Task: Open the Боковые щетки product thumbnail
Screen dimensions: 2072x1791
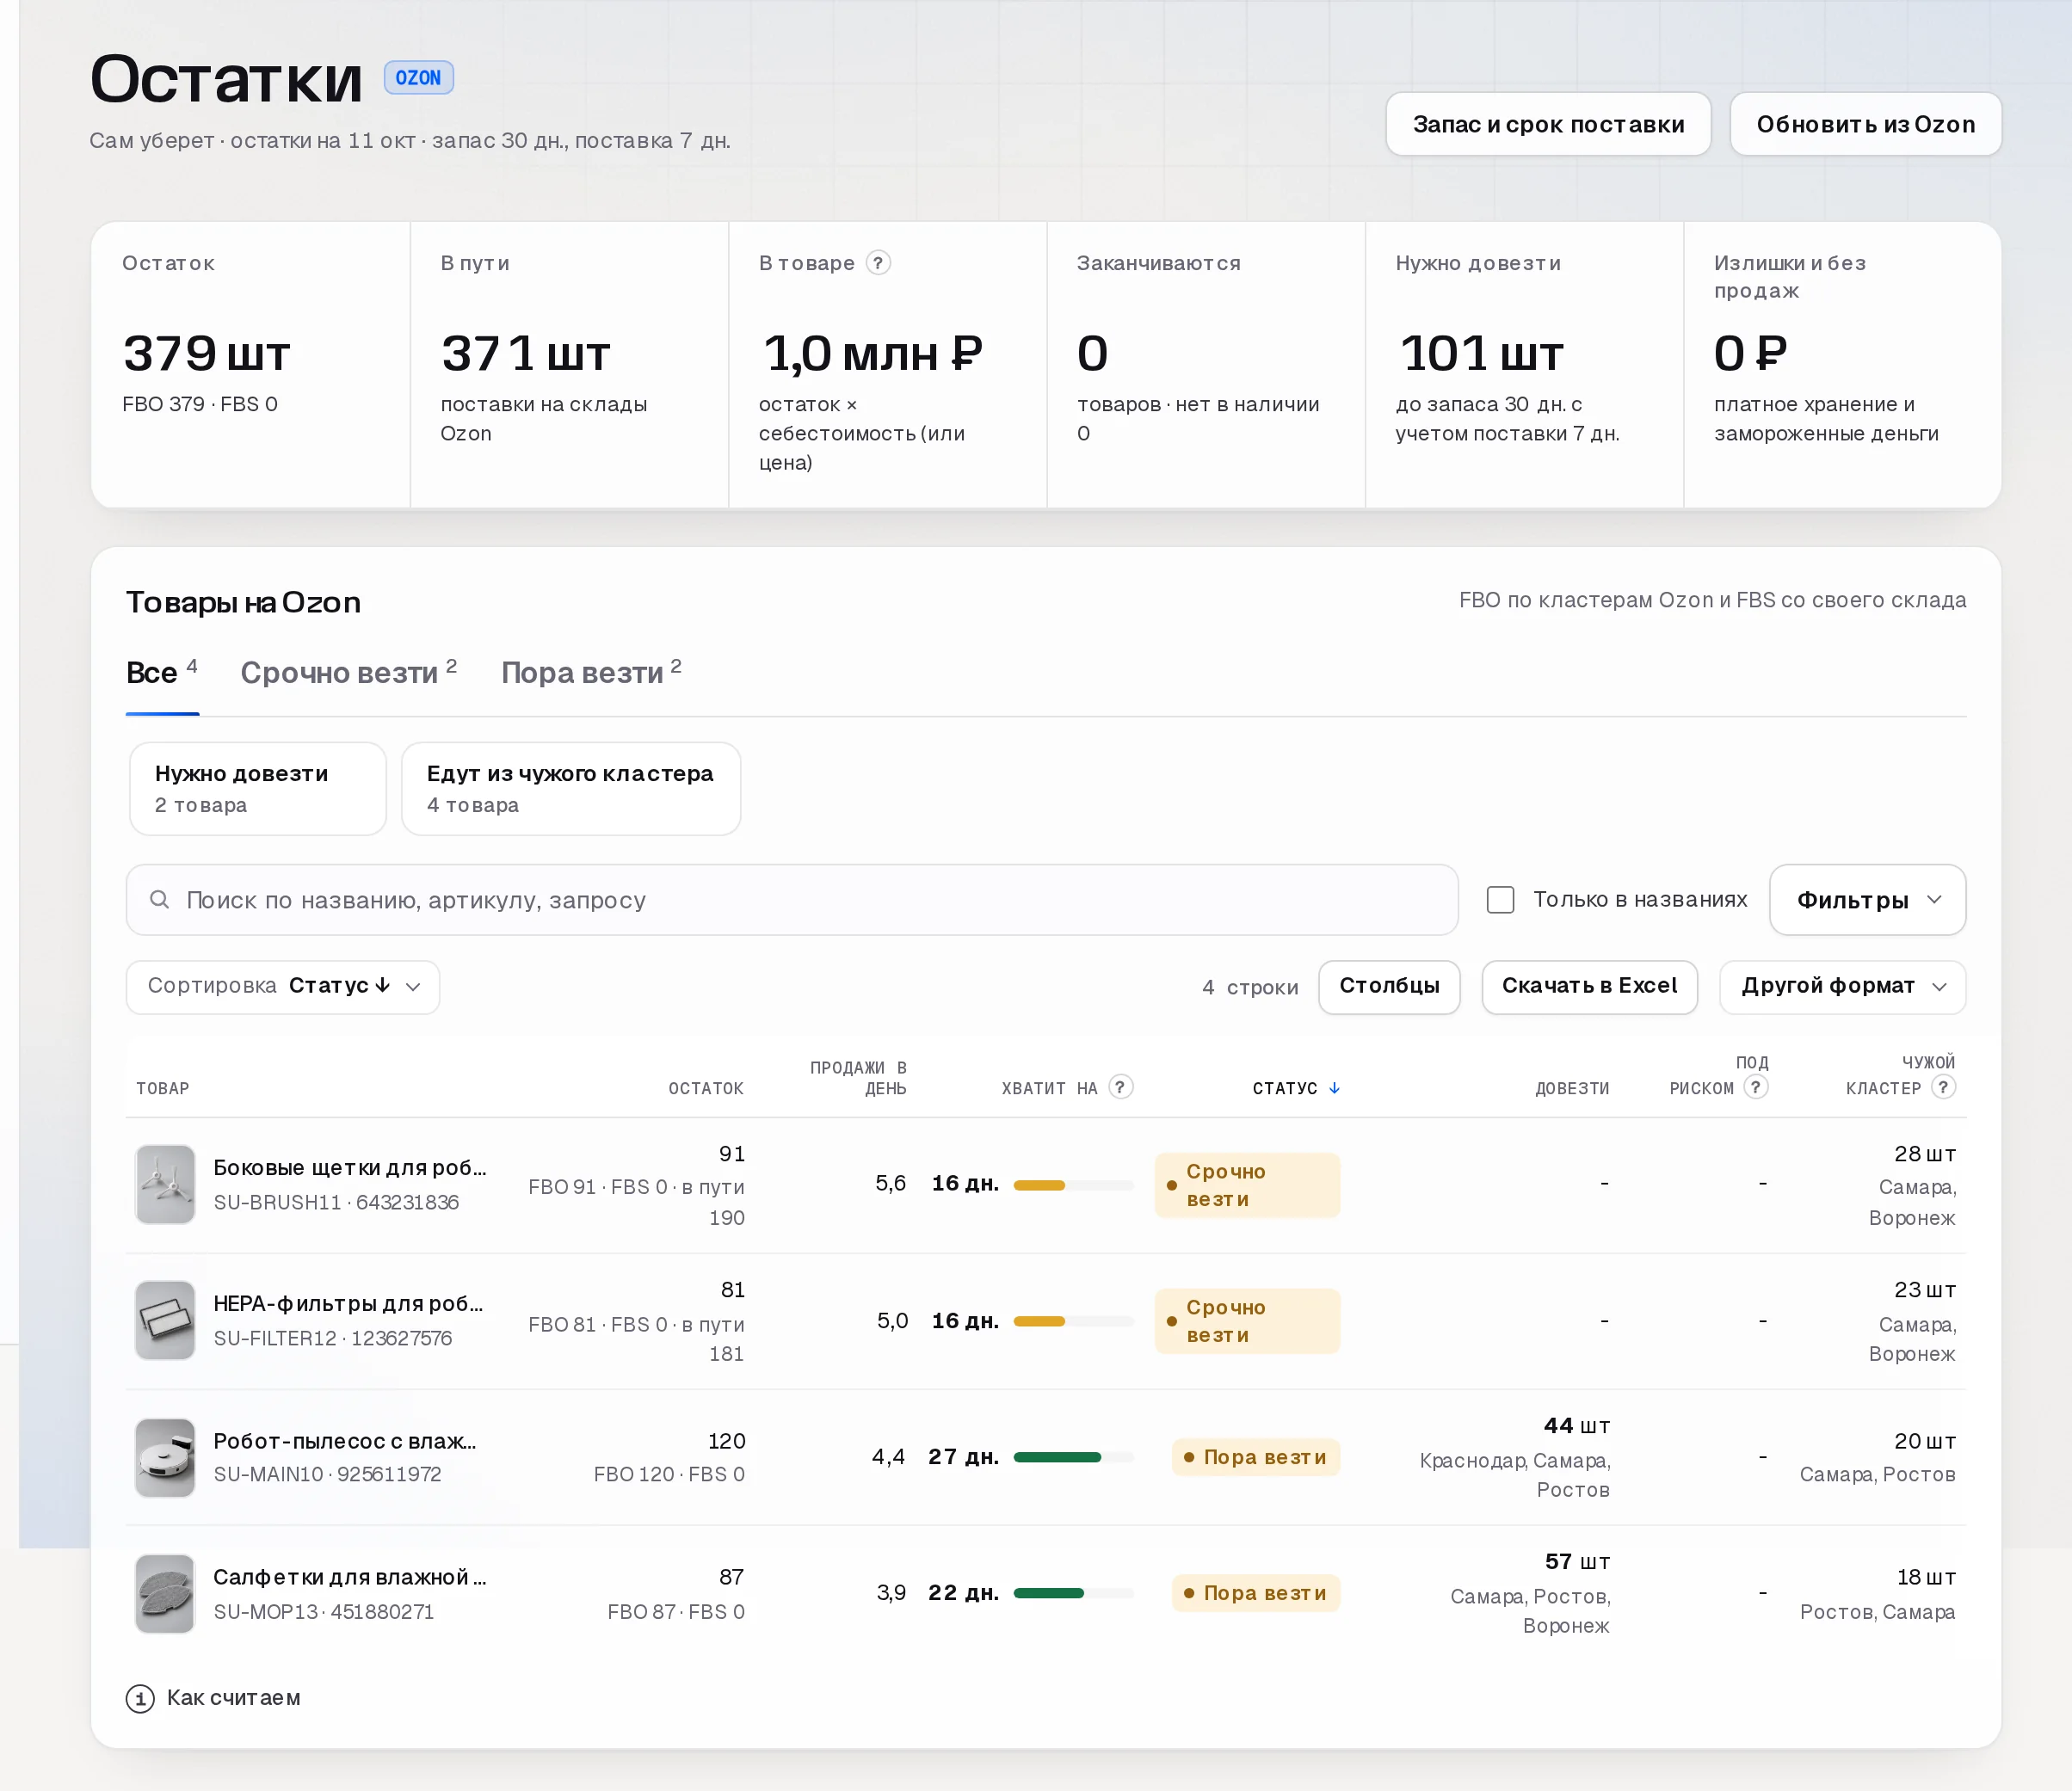Action: (x=165, y=1184)
